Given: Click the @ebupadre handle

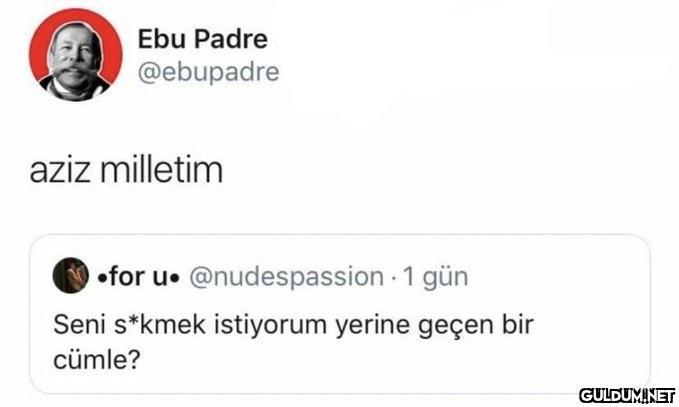Looking at the screenshot, I should [x=207, y=72].
